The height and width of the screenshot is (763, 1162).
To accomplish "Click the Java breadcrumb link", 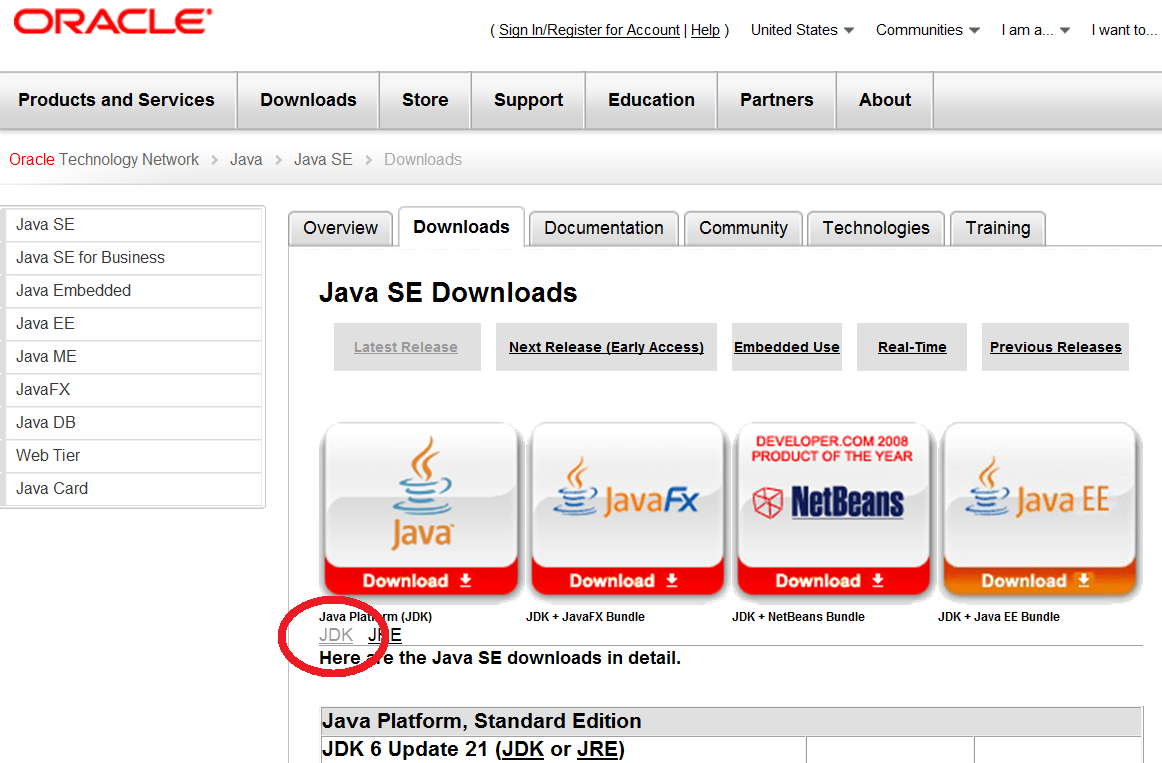I will point(246,160).
